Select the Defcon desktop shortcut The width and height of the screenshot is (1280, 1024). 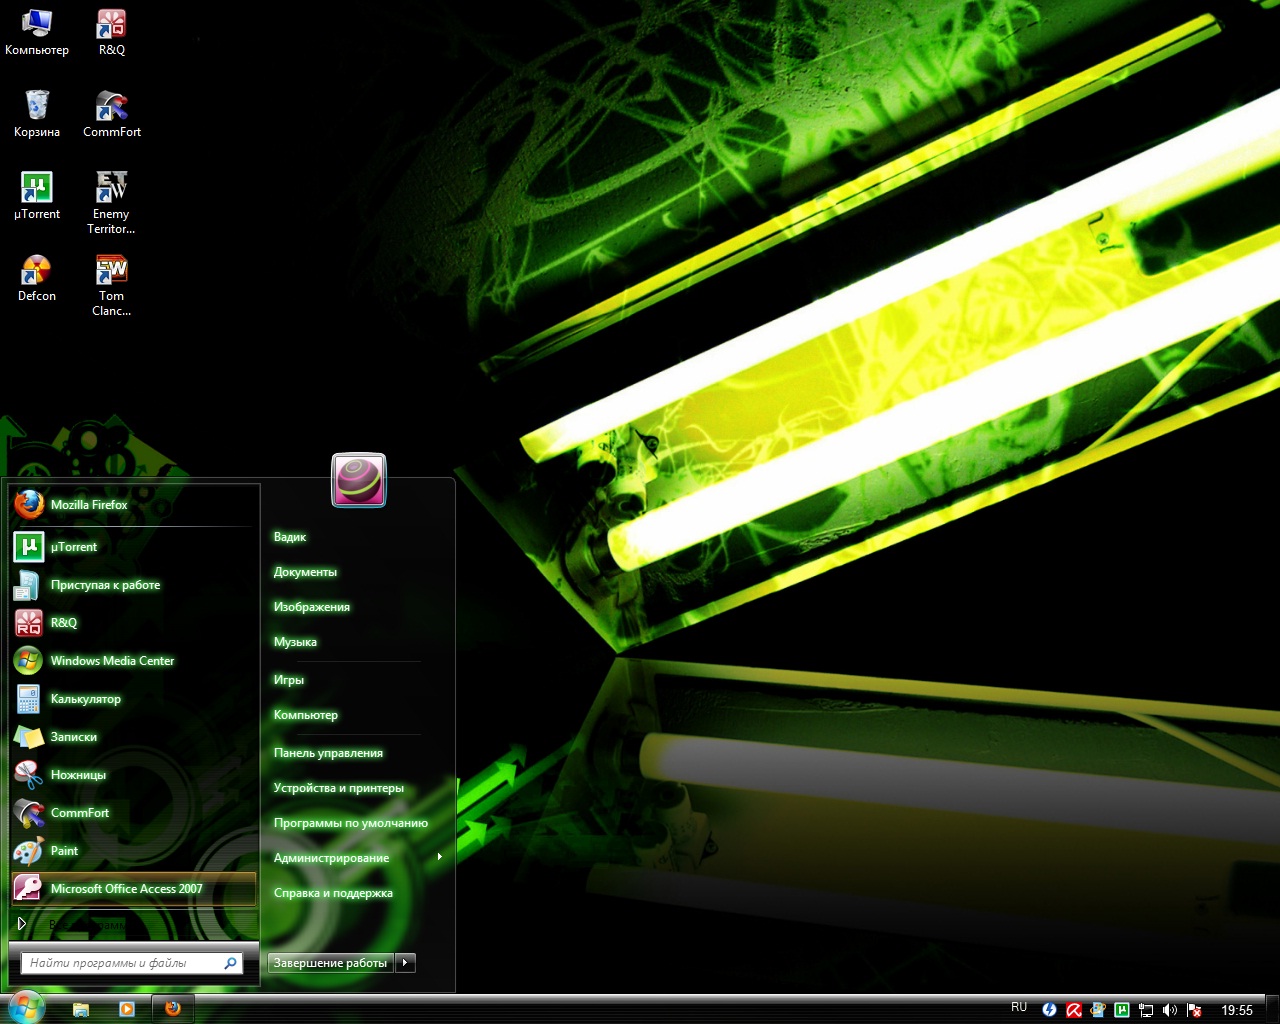37,278
